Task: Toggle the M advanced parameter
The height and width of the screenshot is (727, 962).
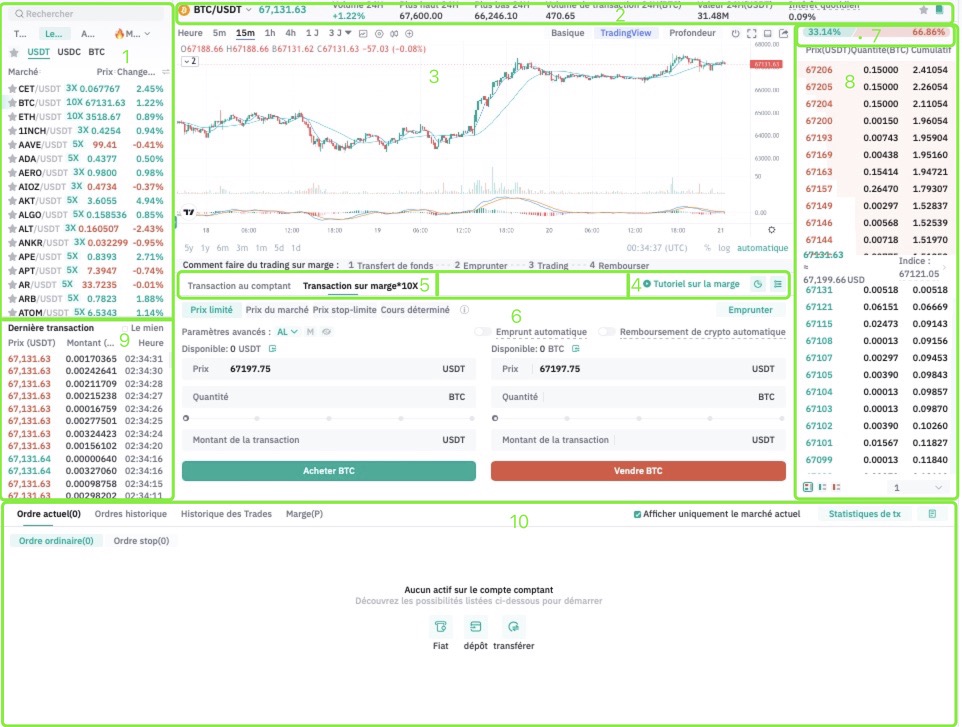Action: coord(310,332)
